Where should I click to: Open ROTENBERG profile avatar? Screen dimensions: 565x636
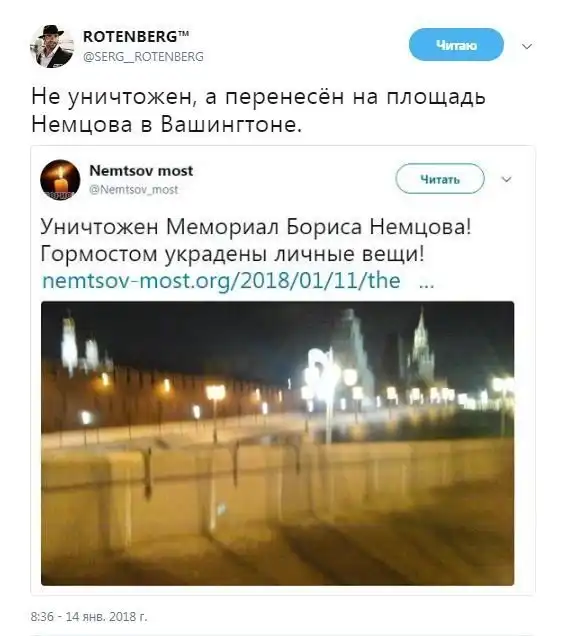[x=52, y=46]
